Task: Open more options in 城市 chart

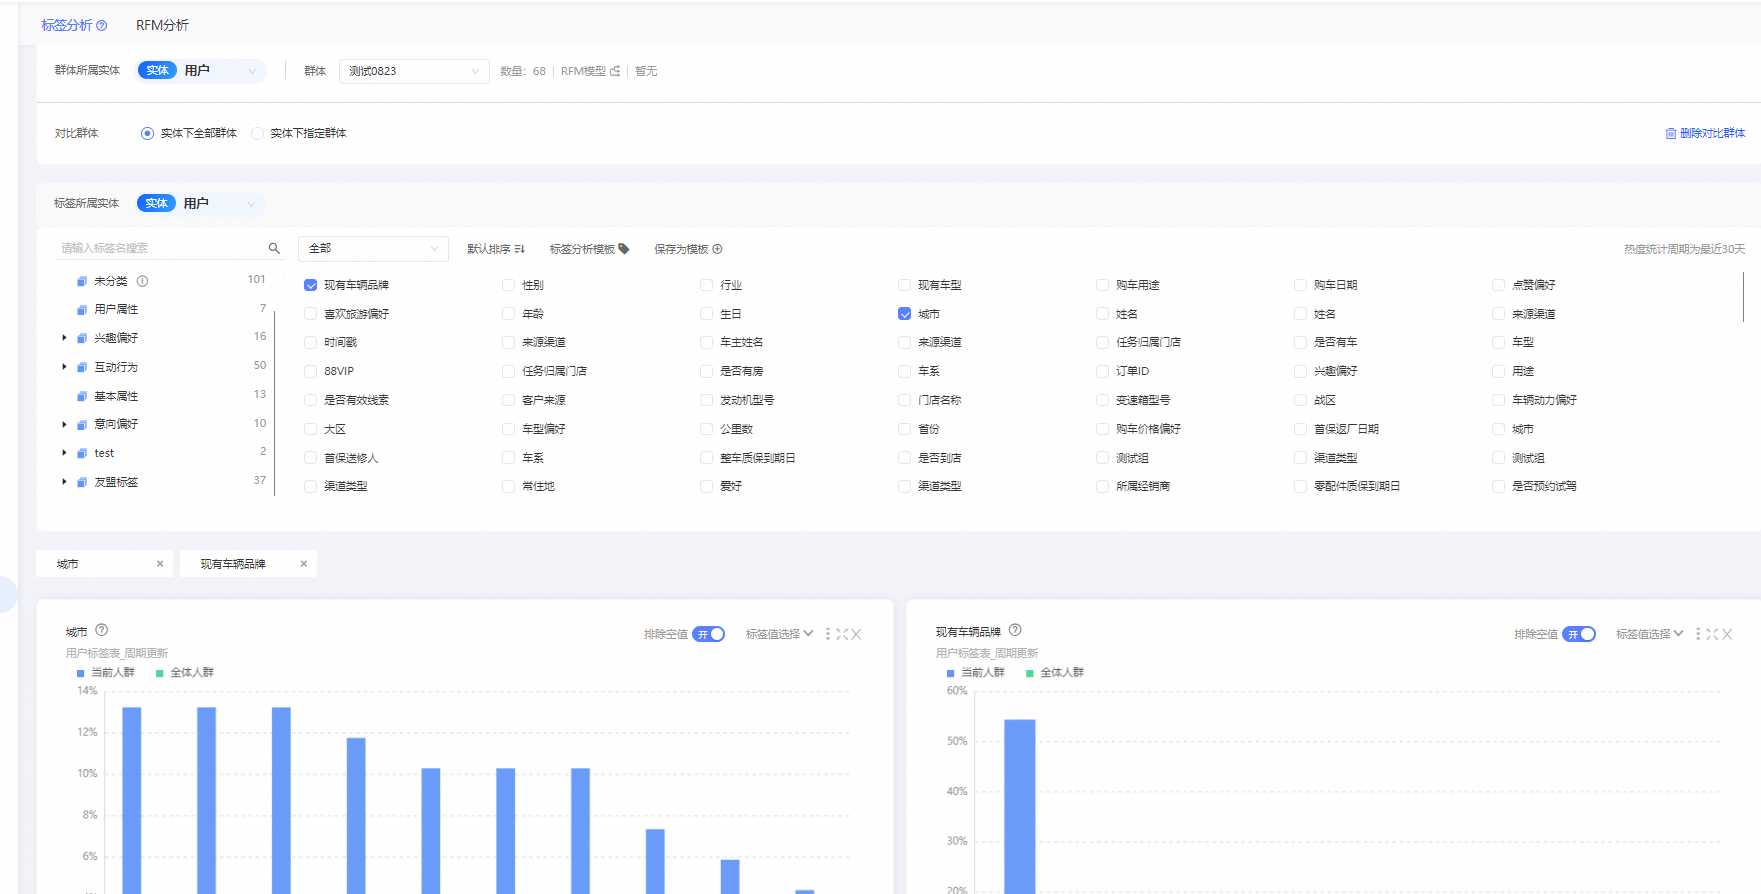Action: (x=827, y=634)
